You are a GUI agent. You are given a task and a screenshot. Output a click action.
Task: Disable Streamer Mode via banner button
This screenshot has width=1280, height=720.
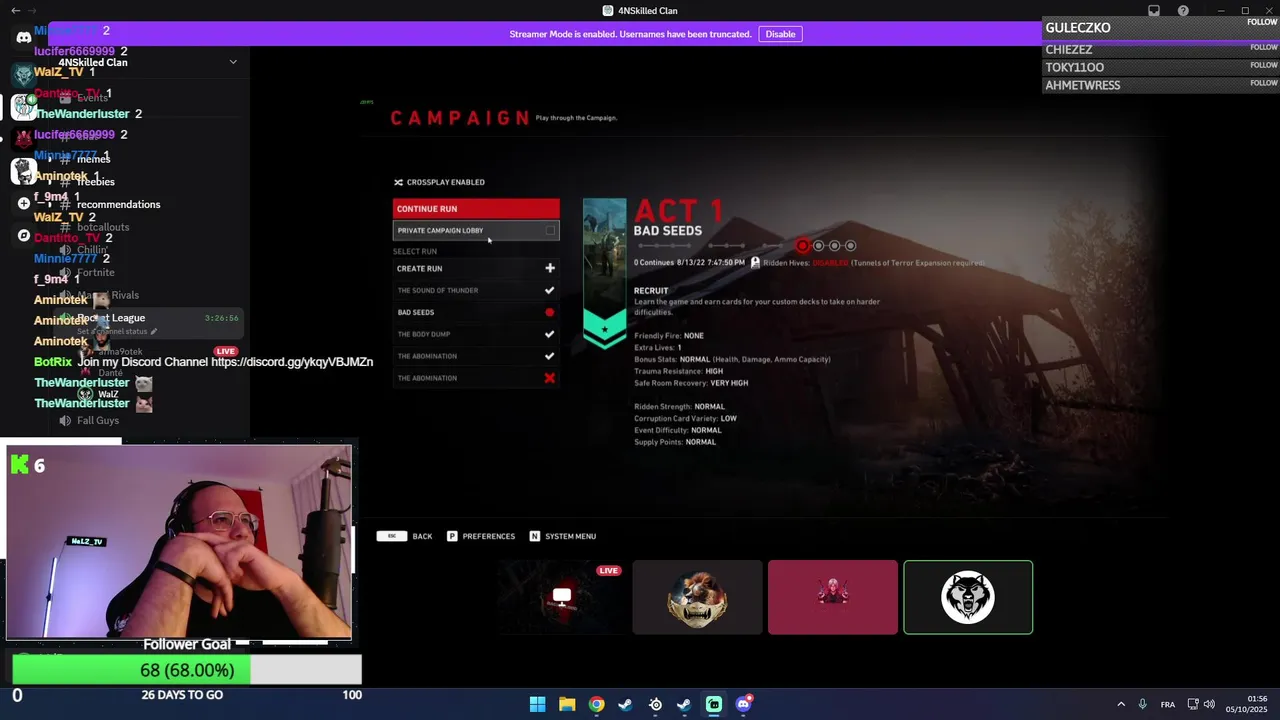coord(780,34)
